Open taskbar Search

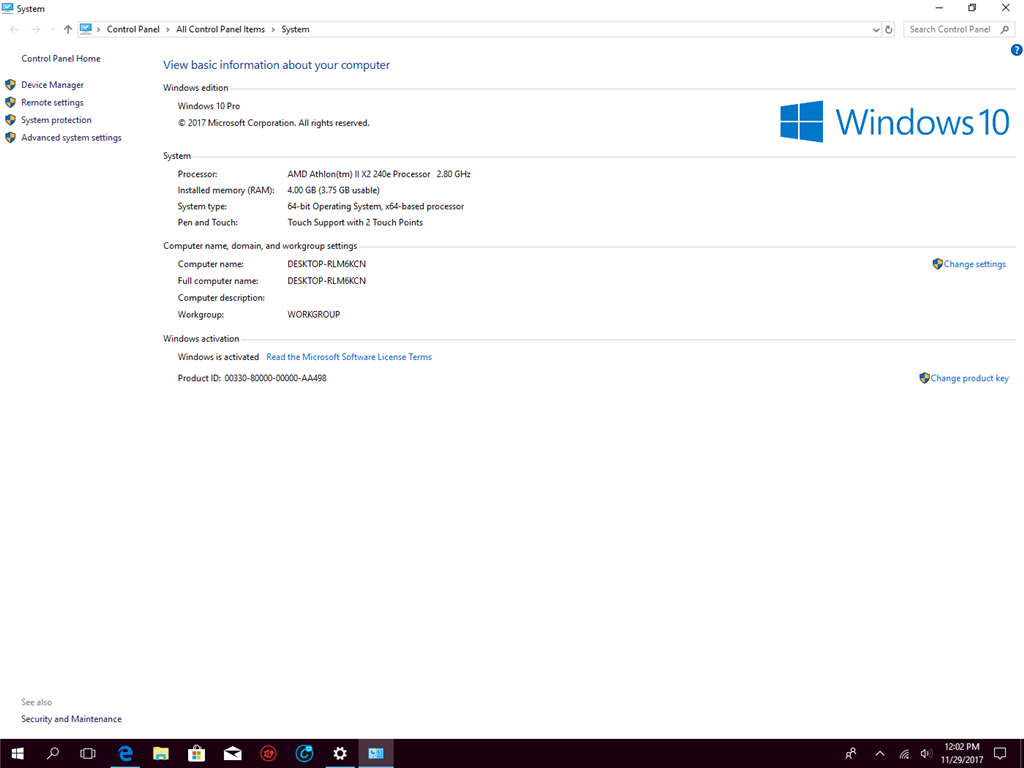coord(53,754)
